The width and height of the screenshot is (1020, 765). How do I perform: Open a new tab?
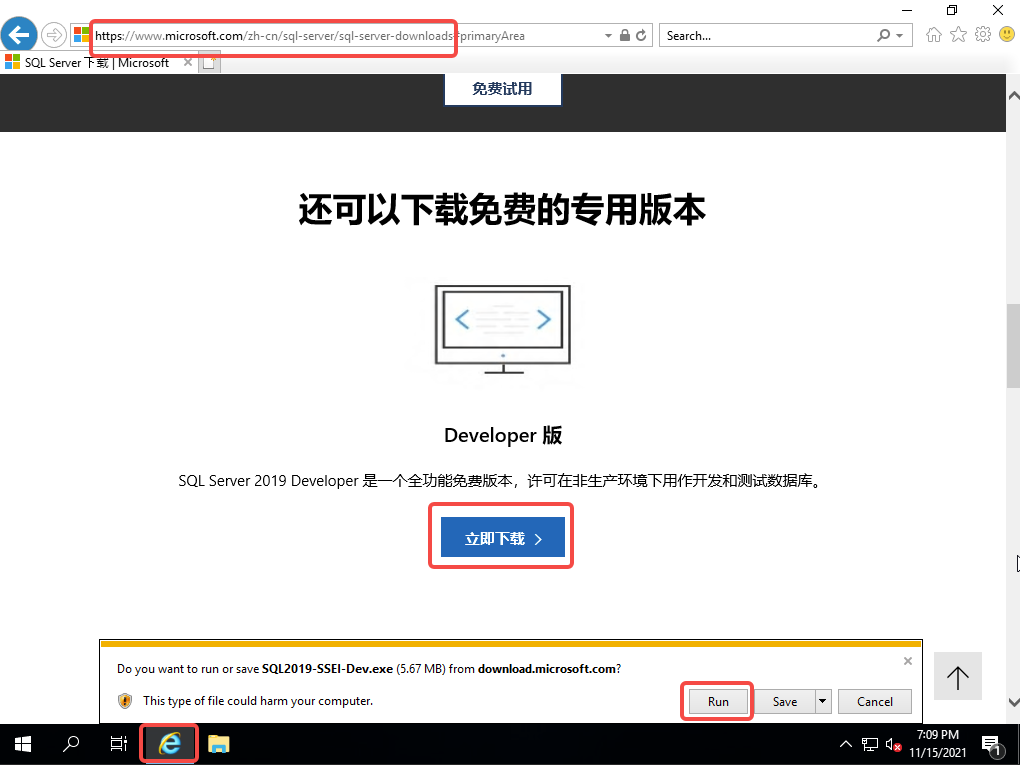click(210, 63)
